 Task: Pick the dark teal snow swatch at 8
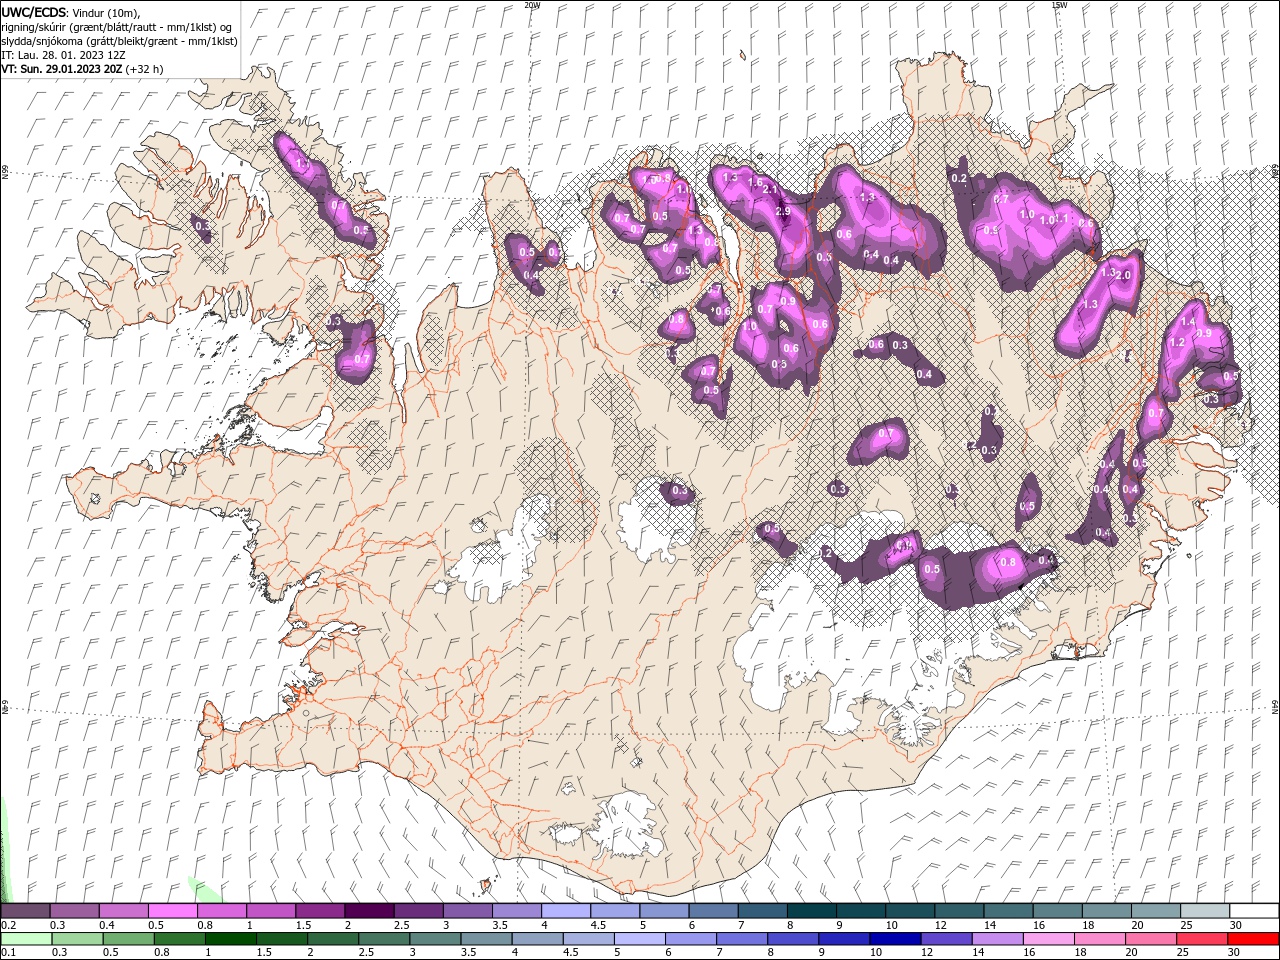coord(810,911)
